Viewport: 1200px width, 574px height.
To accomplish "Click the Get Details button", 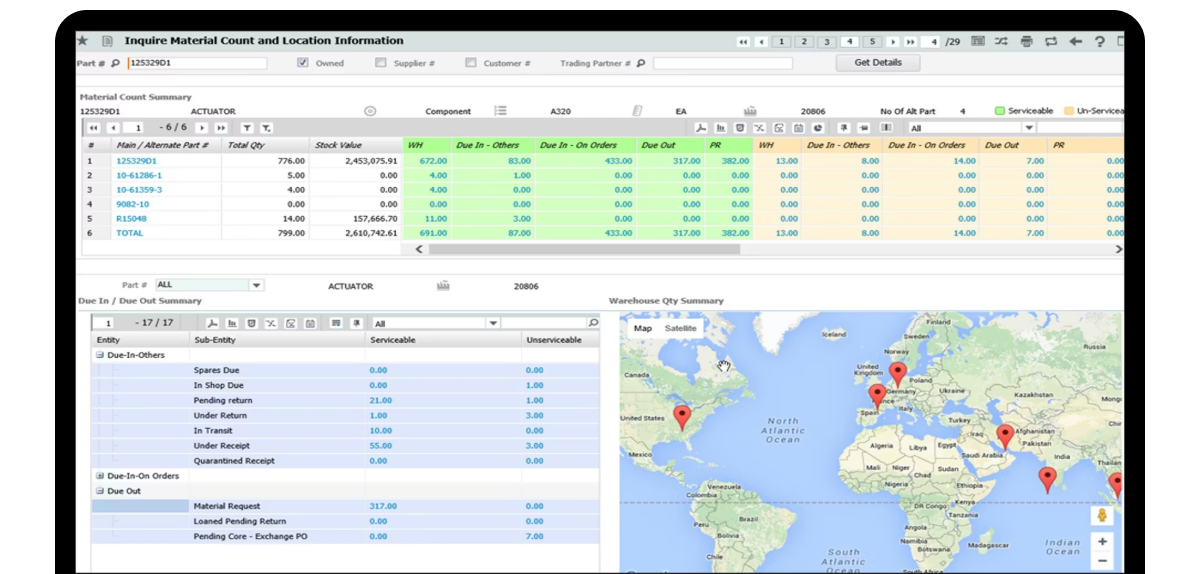I will [x=878, y=62].
